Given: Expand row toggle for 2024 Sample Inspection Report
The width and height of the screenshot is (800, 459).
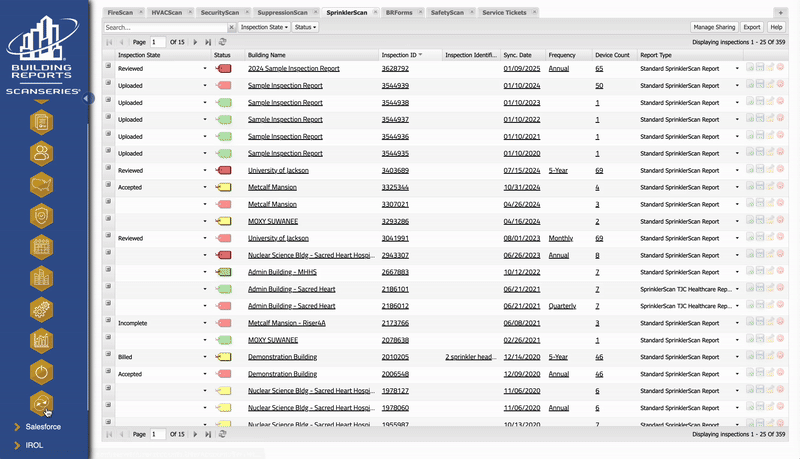Looking at the screenshot, I should [x=108, y=69].
